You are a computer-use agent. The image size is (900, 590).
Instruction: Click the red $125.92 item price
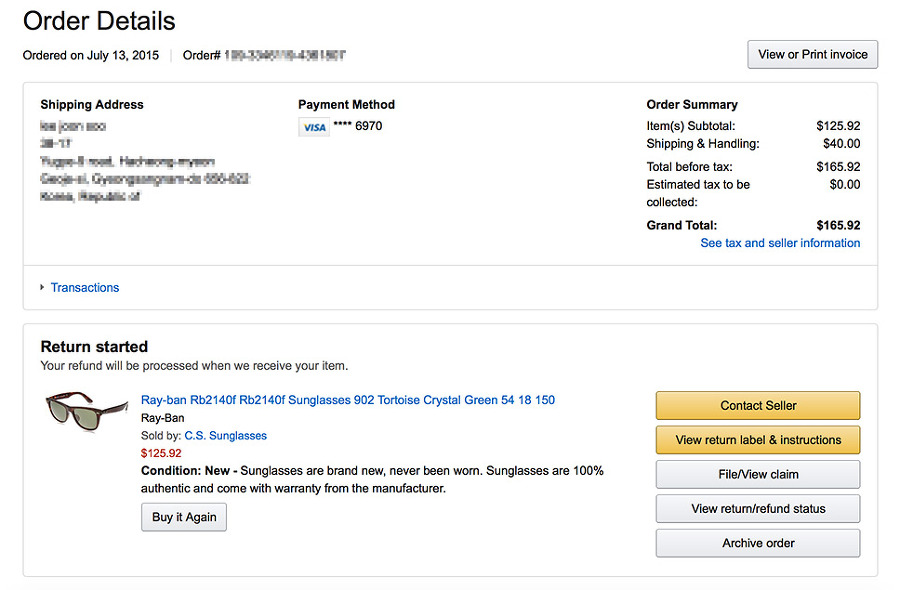click(x=161, y=453)
